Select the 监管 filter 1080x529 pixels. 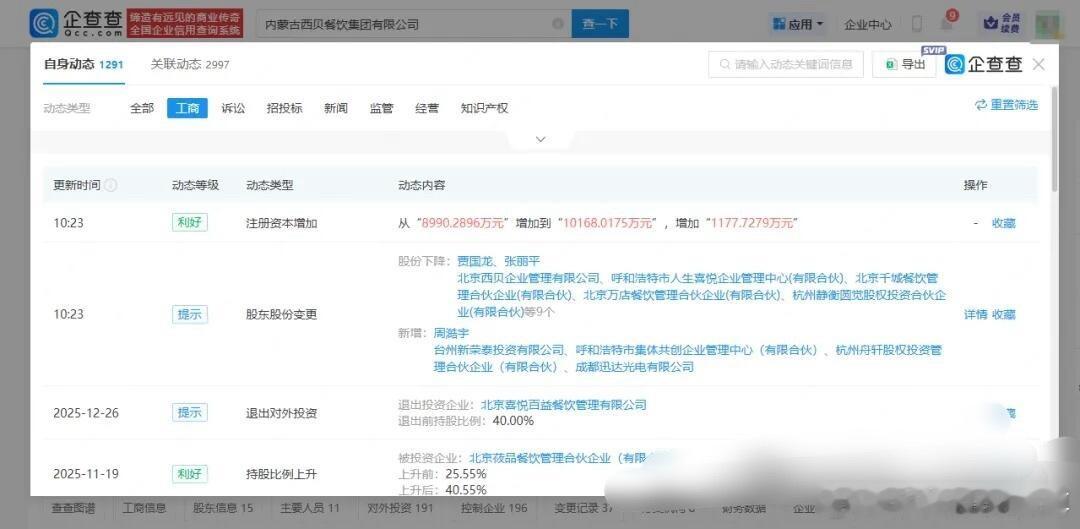click(382, 108)
